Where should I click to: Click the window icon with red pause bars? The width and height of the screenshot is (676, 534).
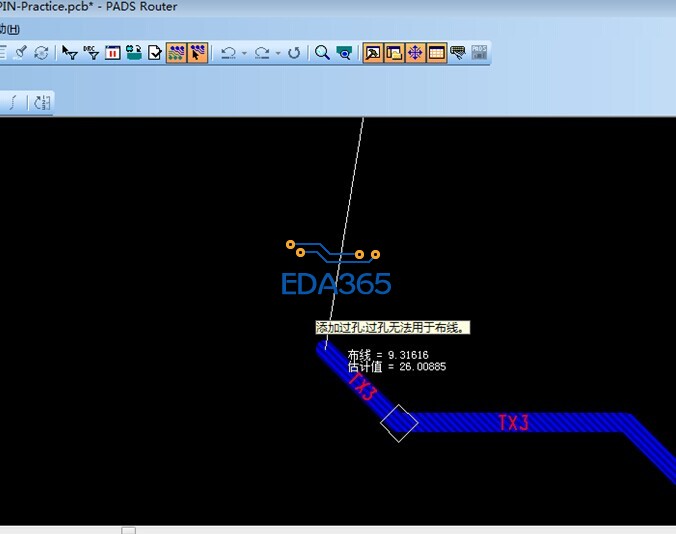(x=113, y=53)
